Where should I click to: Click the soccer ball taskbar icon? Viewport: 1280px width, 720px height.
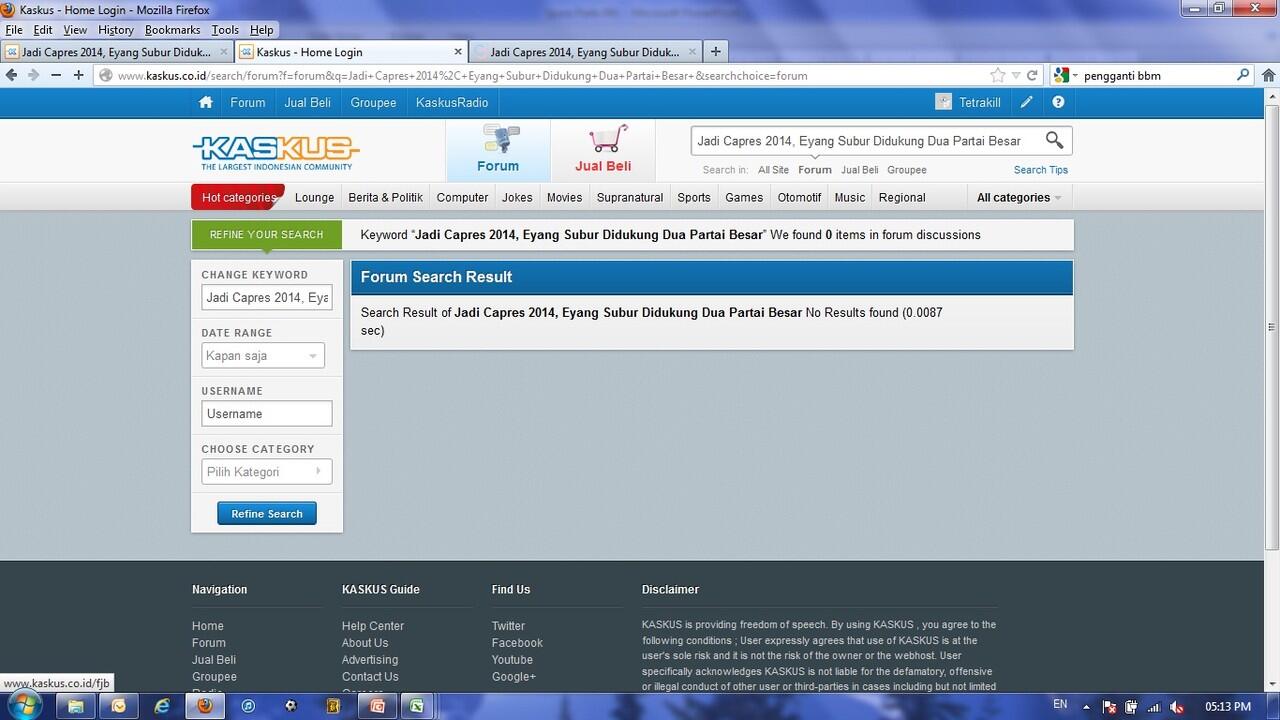[291, 706]
